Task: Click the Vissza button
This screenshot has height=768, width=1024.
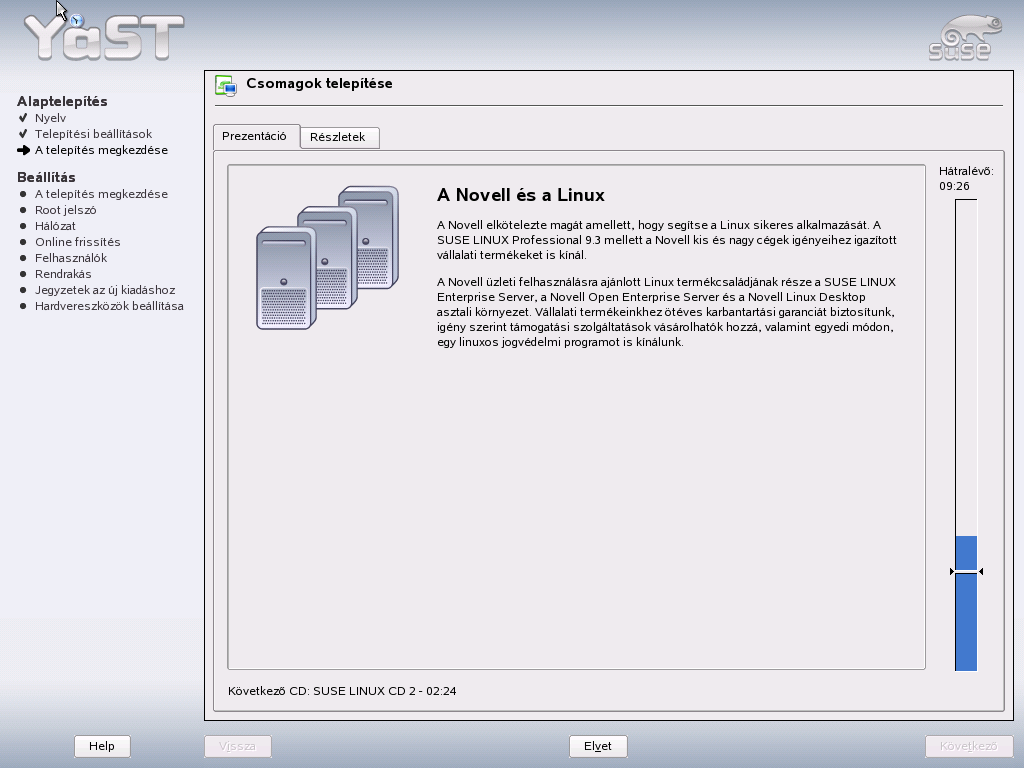Action: [x=238, y=746]
